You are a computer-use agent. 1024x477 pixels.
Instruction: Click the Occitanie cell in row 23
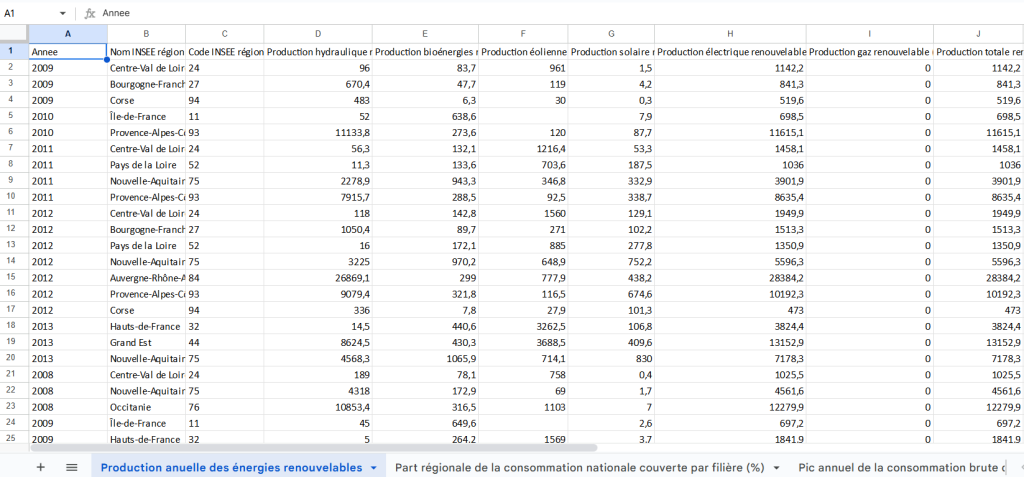pyautogui.click(x=146, y=406)
